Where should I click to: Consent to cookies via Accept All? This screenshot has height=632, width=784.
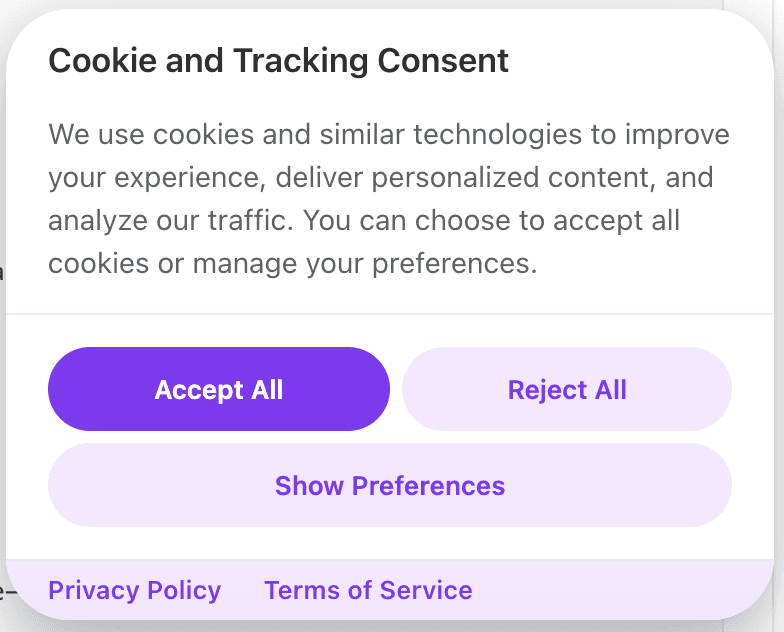pos(218,389)
